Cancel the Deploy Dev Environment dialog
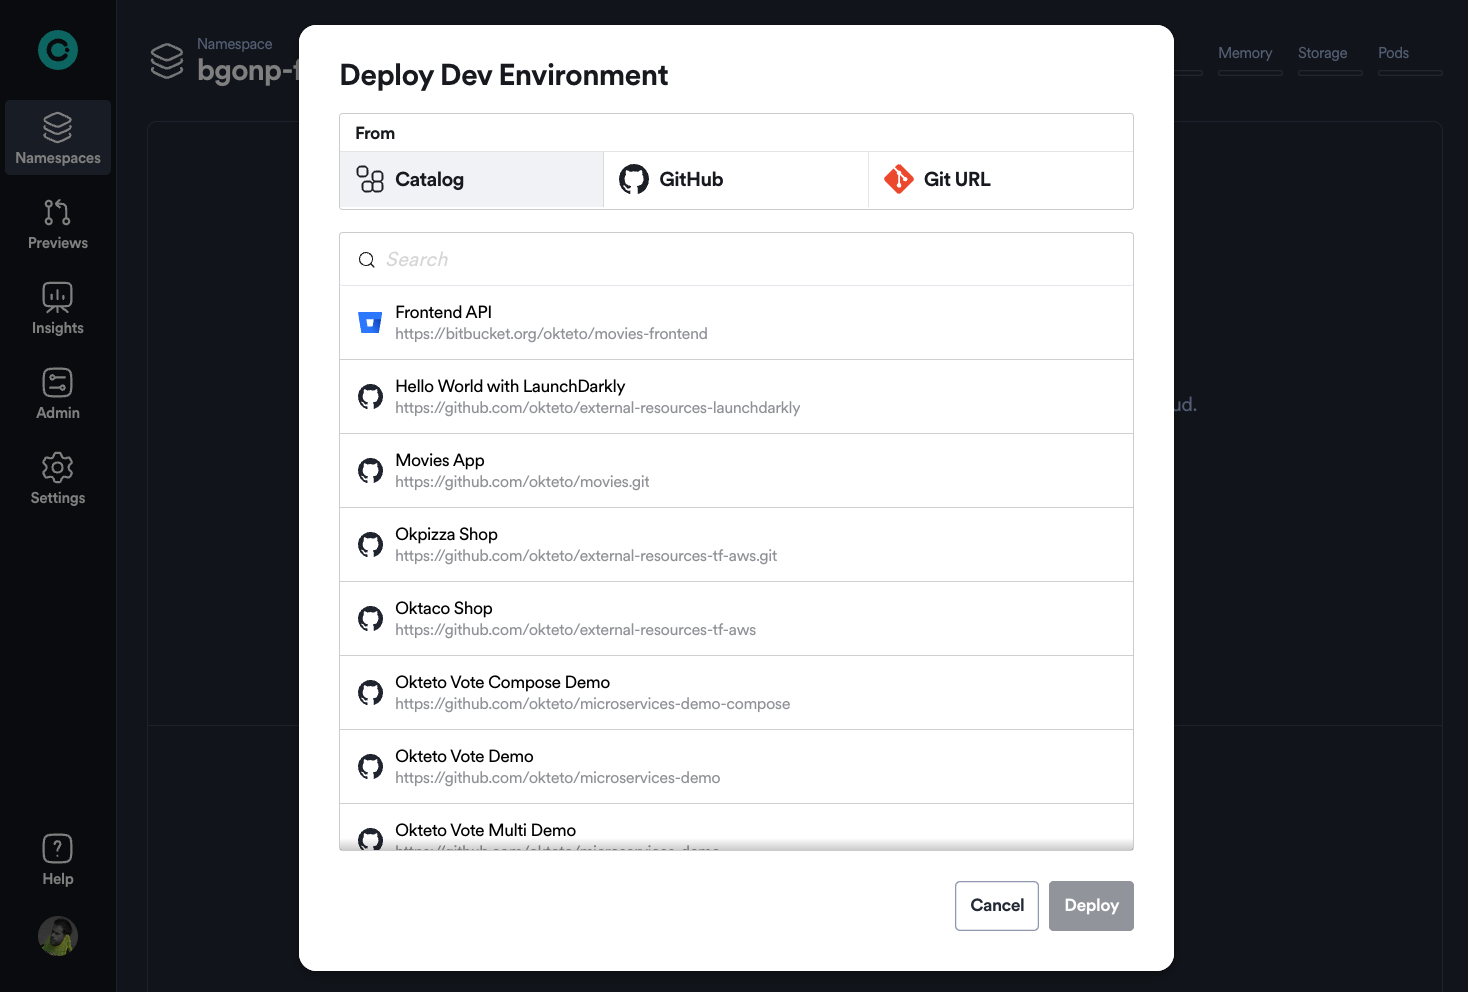The image size is (1468, 992). [x=996, y=905]
